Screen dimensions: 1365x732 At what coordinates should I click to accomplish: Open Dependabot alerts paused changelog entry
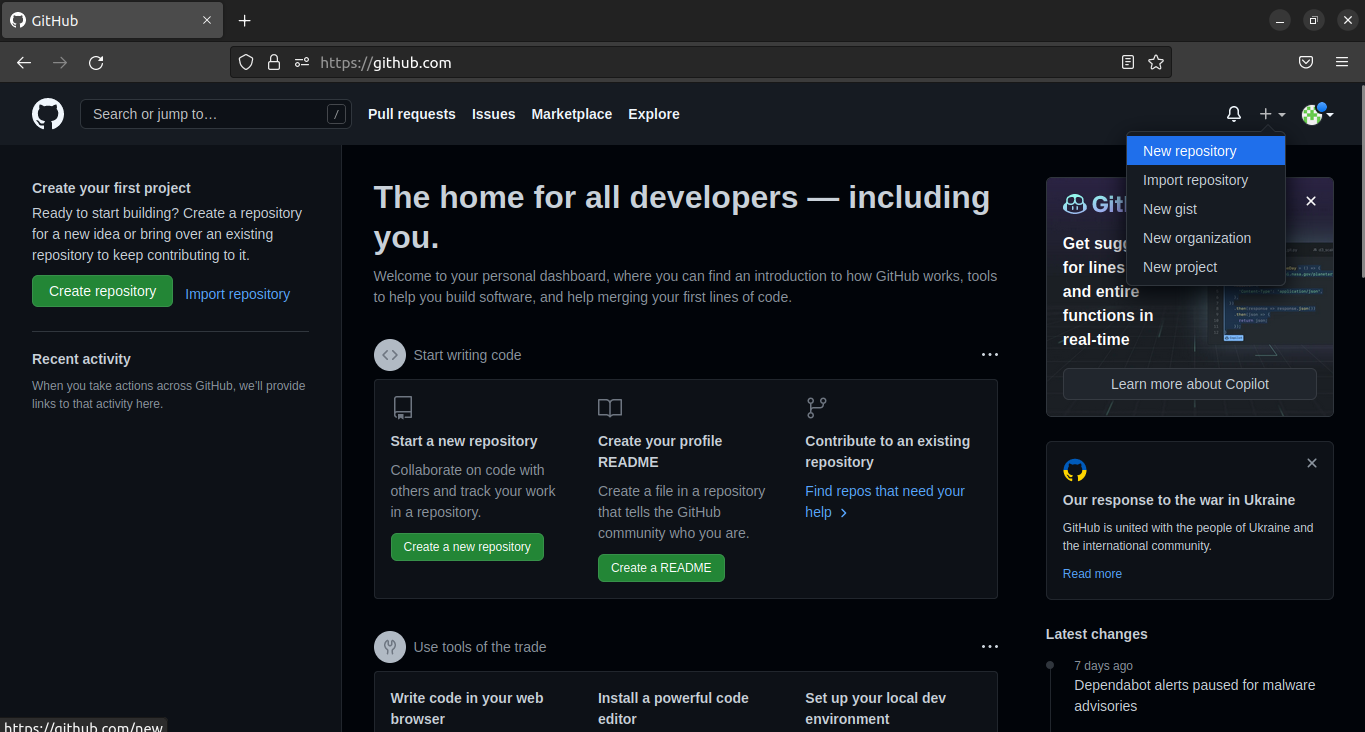pyautogui.click(x=1195, y=696)
